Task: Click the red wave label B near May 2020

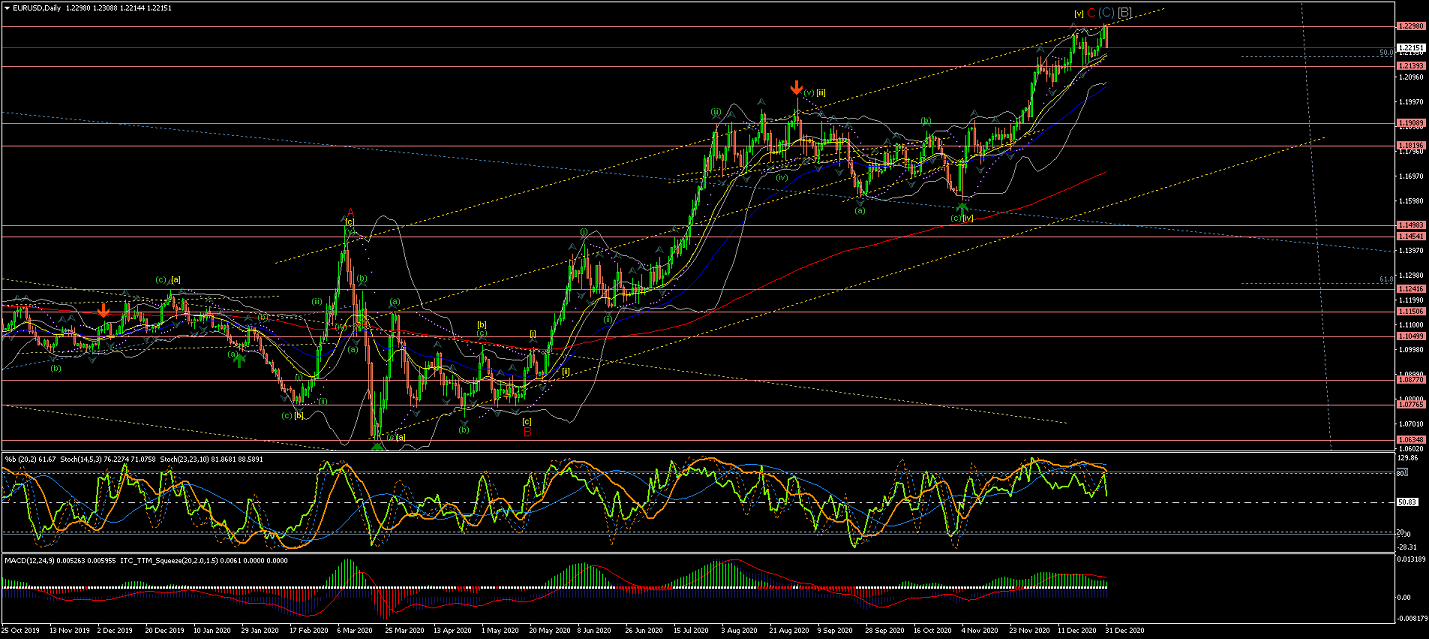Action: pos(527,432)
